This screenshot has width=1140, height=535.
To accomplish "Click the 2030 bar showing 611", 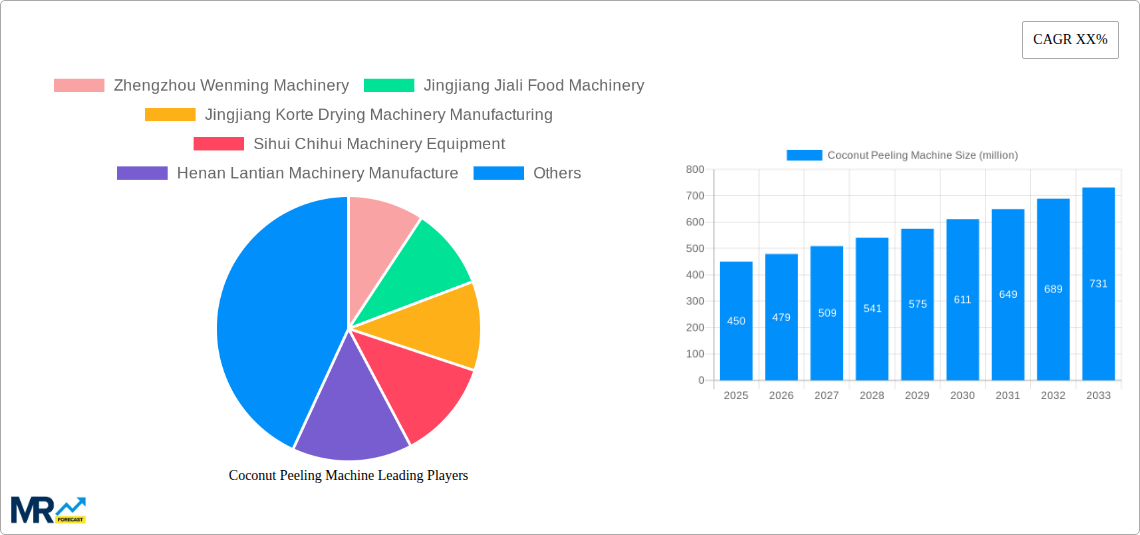I will [x=963, y=299].
